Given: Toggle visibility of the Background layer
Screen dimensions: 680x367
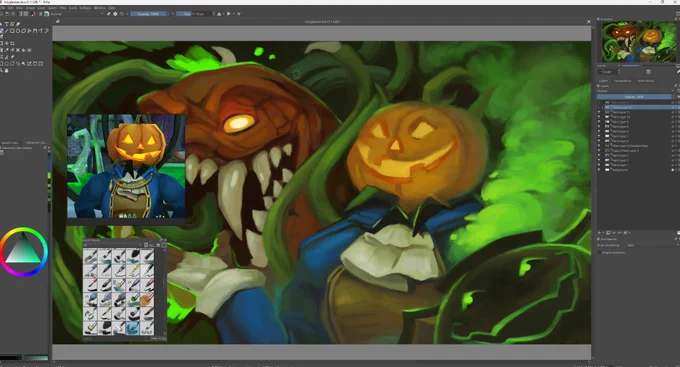Looking at the screenshot, I should pyautogui.click(x=599, y=170).
